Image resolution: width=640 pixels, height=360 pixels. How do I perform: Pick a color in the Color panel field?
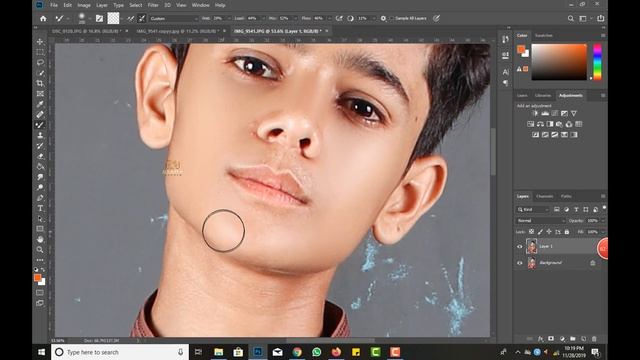click(559, 62)
